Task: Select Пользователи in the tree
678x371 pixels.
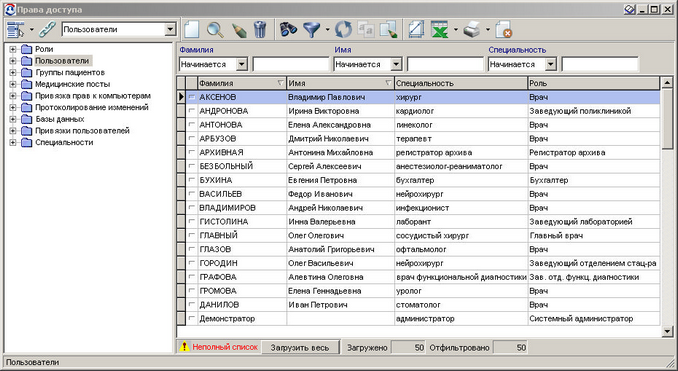Action: pyautogui.click(x=62, y=61)
